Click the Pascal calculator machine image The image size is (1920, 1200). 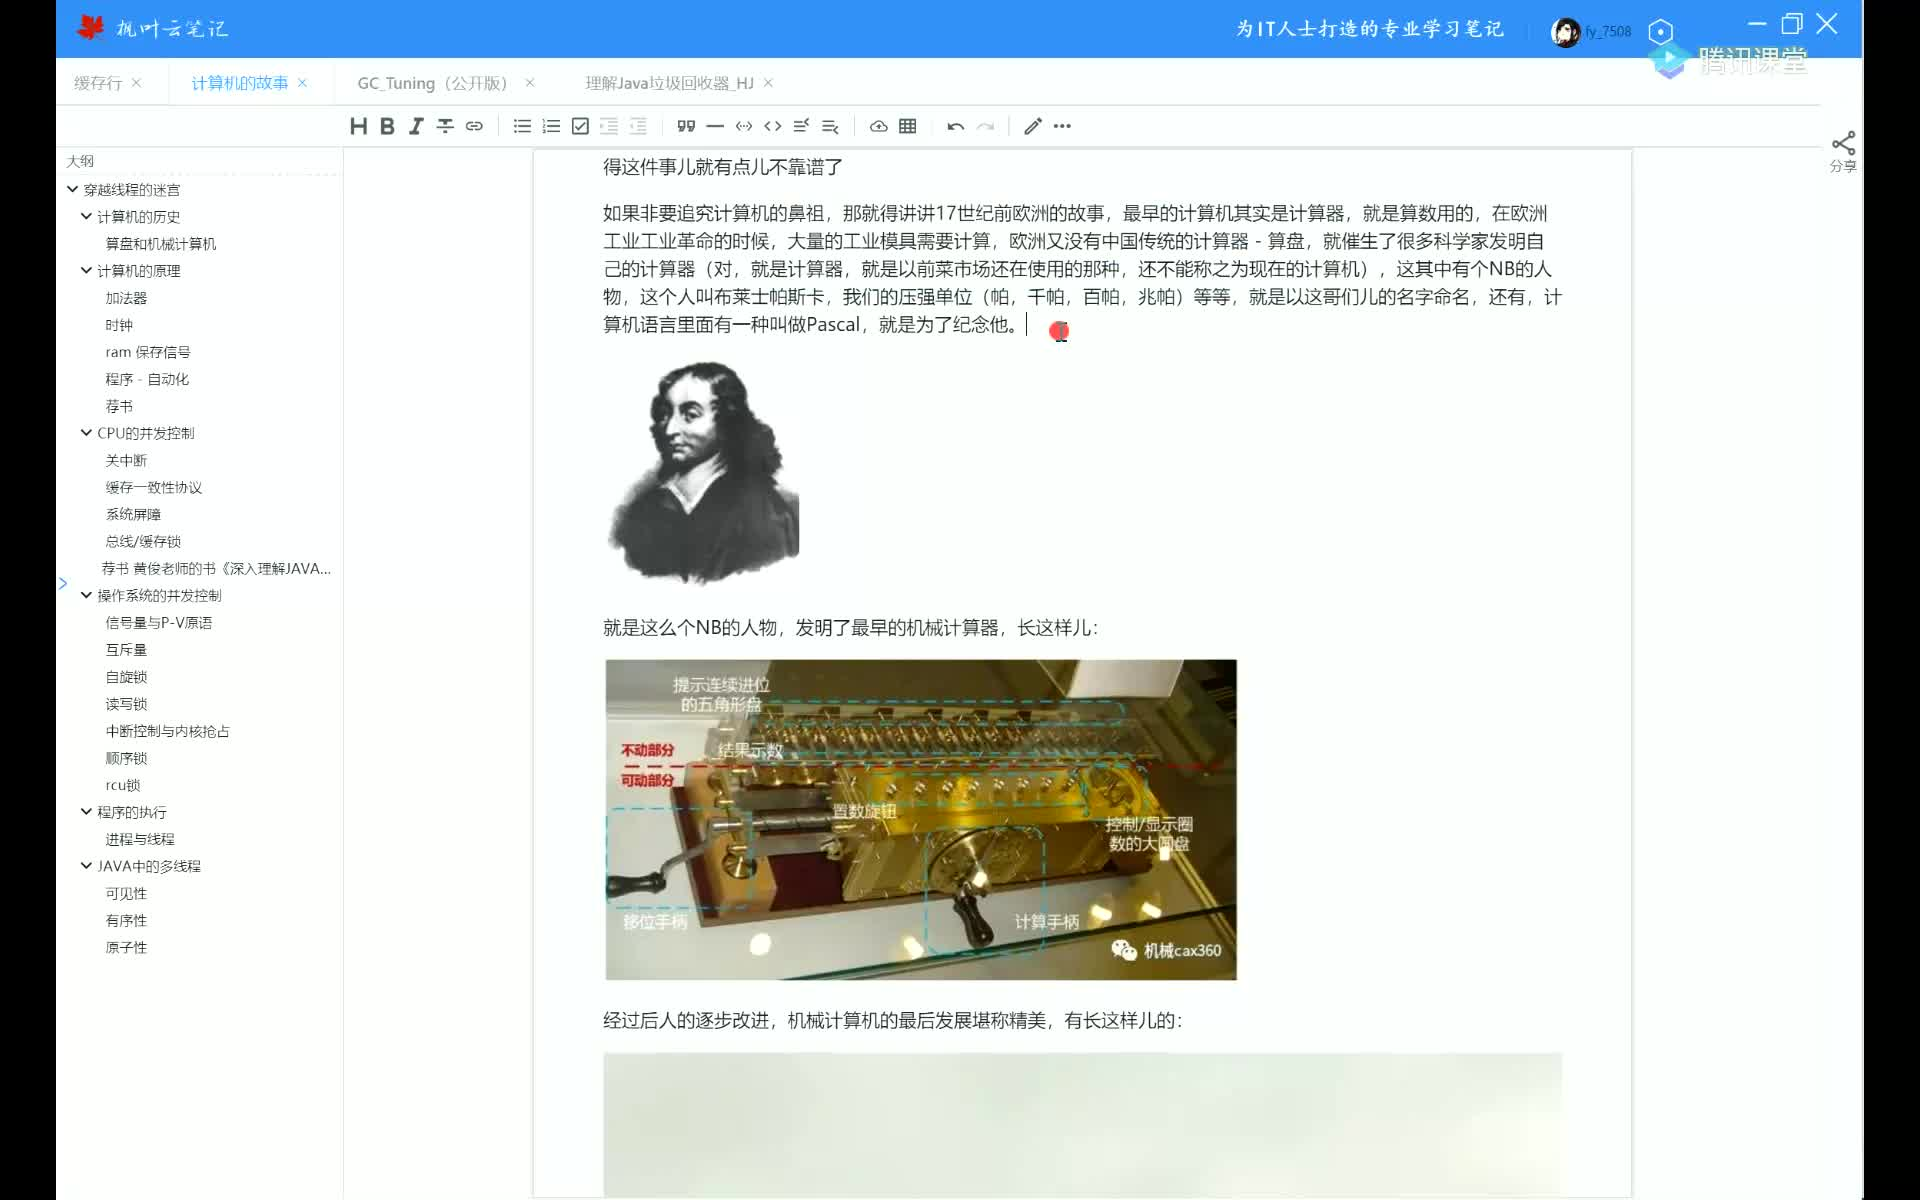(920, 819)
